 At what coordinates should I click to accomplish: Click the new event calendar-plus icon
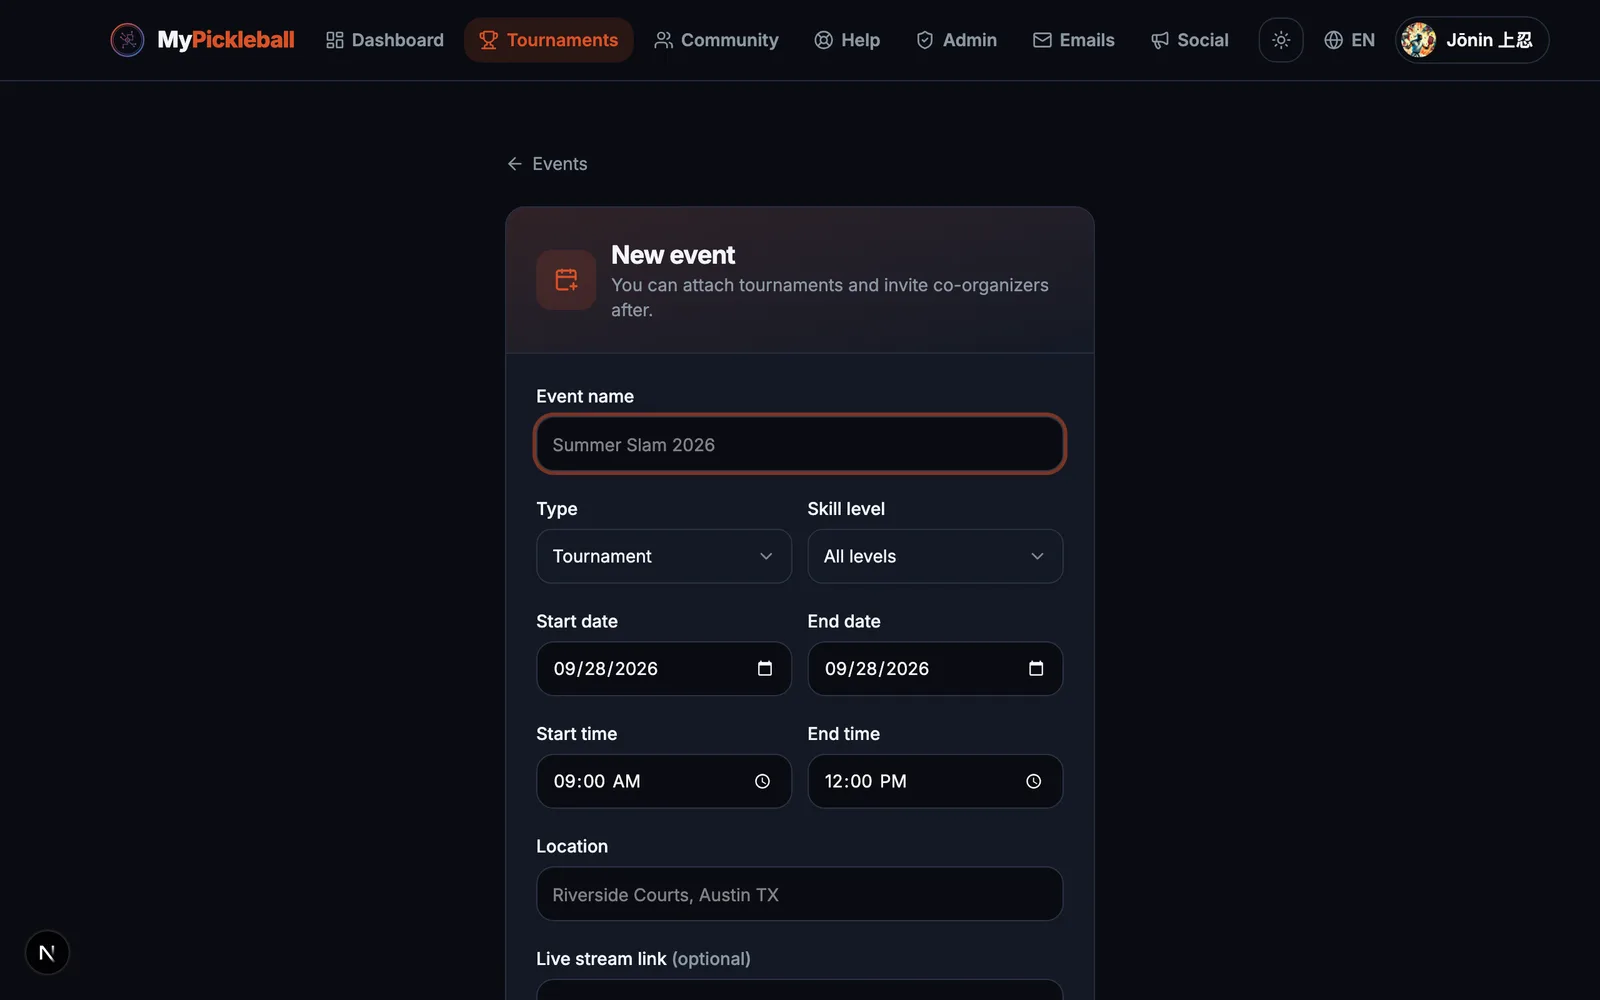[566, 280]
